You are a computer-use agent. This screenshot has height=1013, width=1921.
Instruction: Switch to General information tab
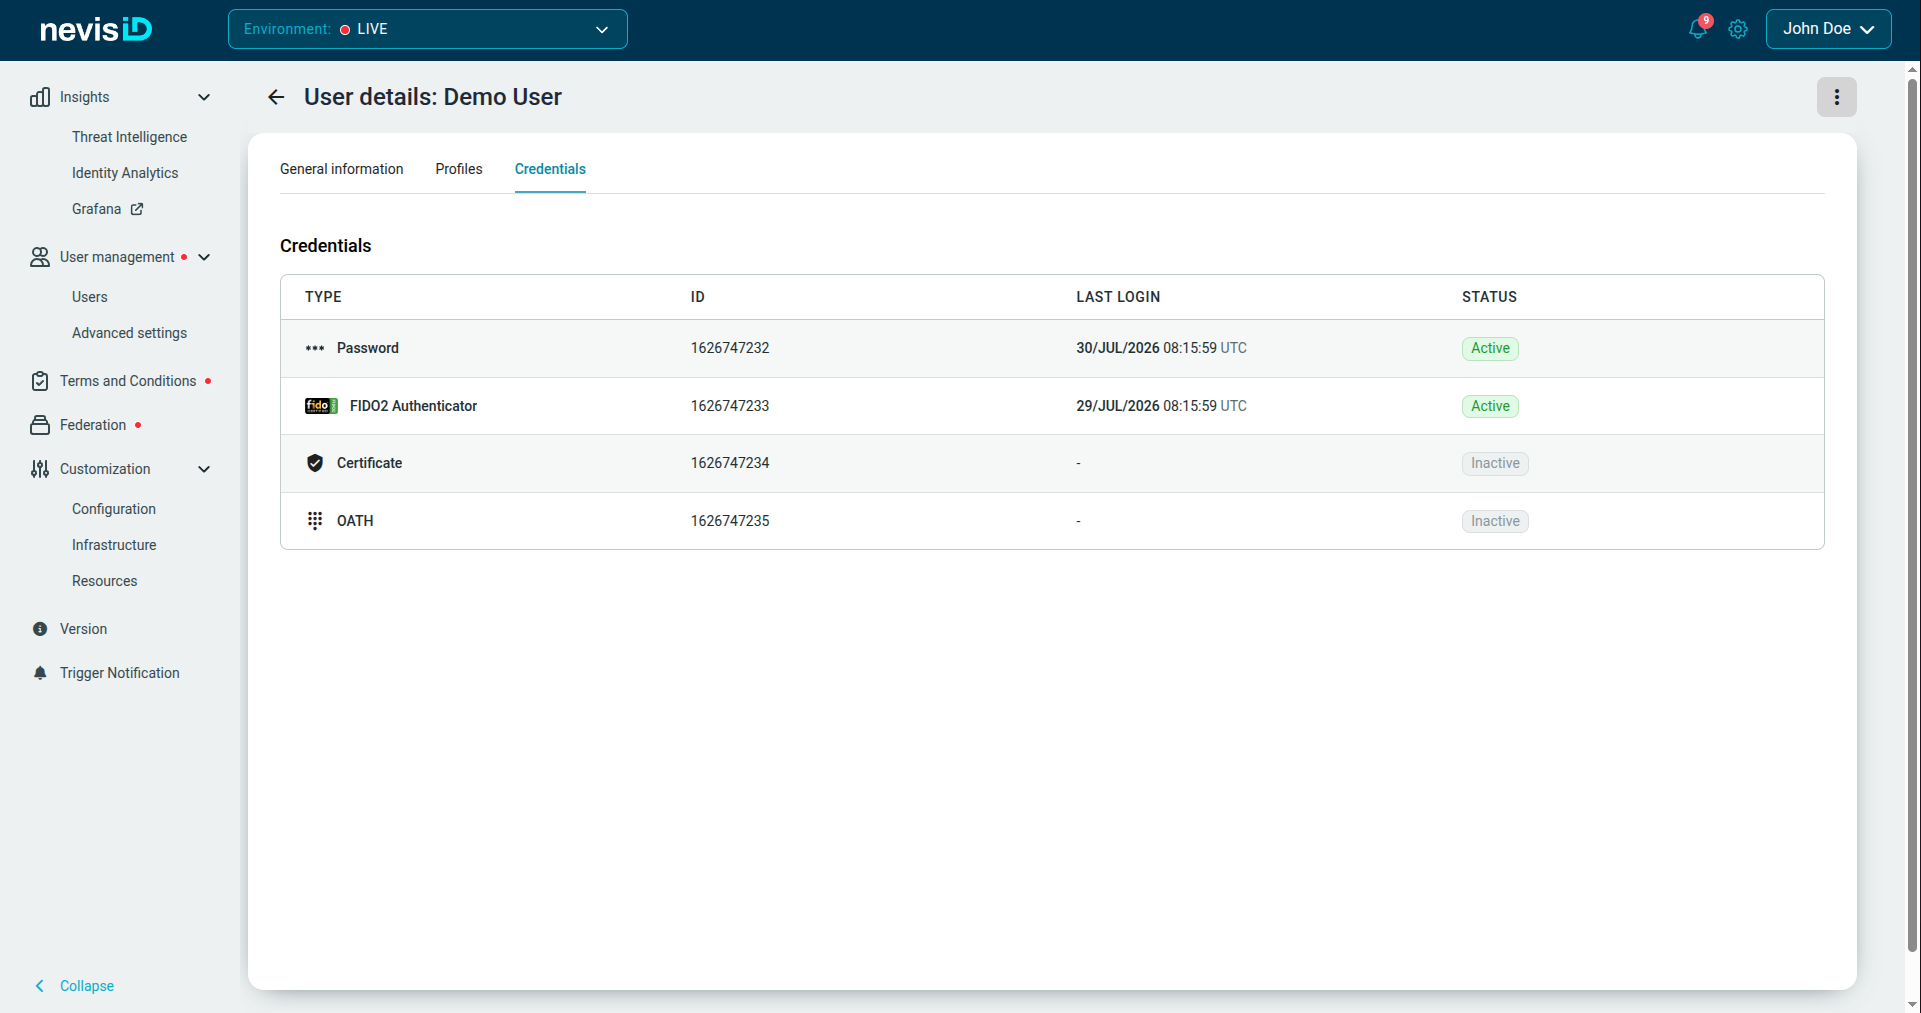click(x=342, y=169)
